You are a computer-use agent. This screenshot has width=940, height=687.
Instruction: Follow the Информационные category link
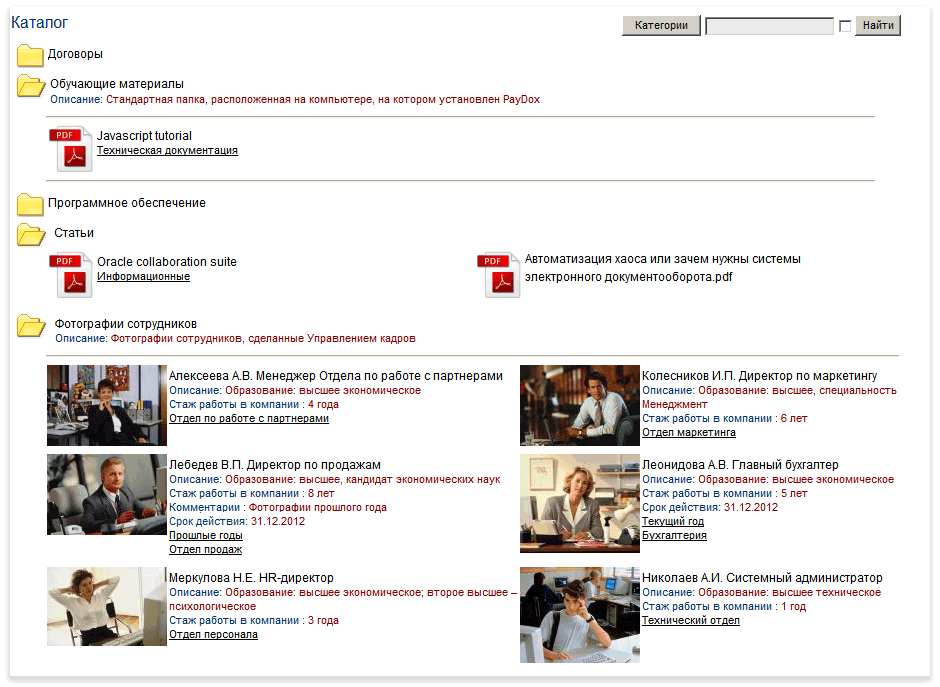click(143, 277)
